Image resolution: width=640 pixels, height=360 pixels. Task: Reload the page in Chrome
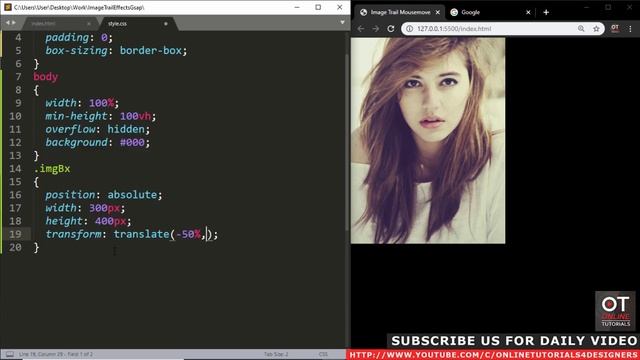[x=391, y=29]
